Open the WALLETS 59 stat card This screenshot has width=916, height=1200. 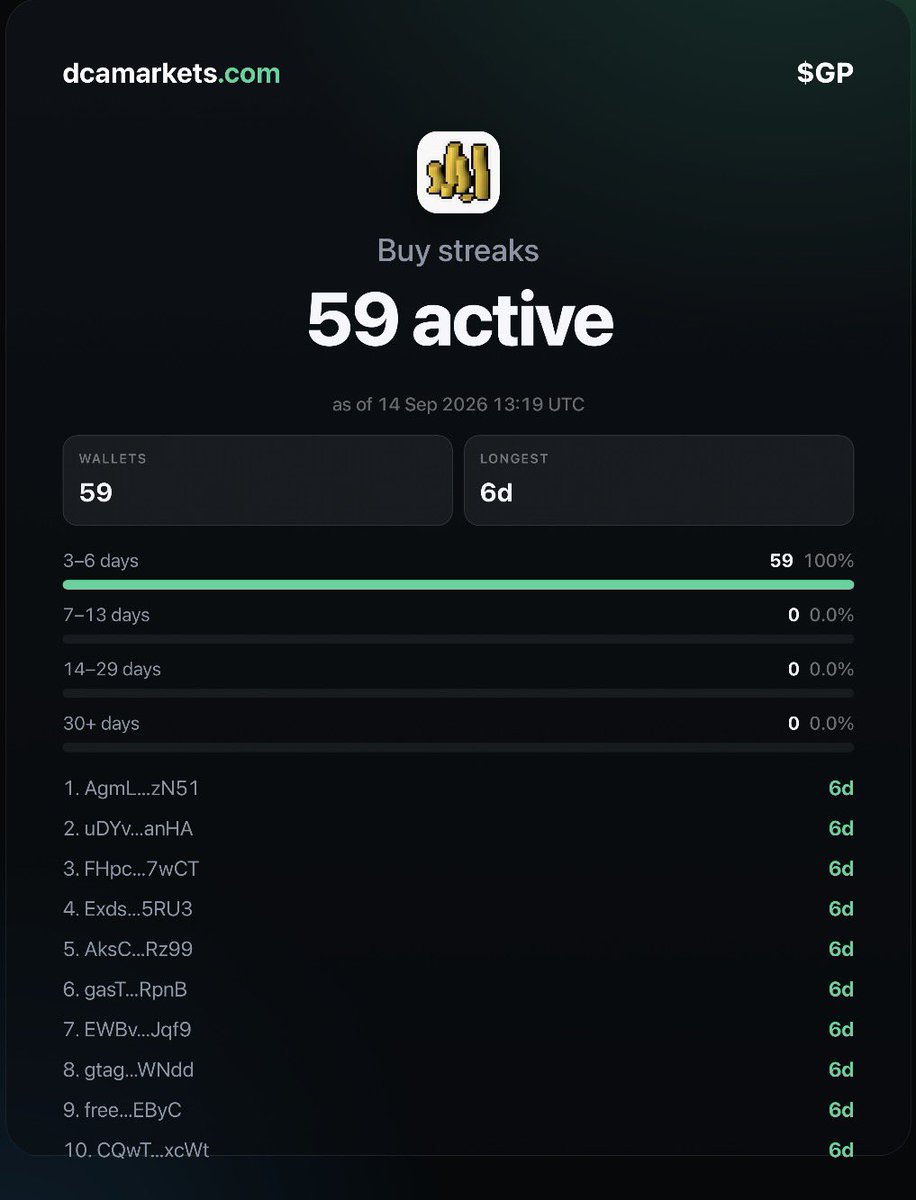click(258, 480)
